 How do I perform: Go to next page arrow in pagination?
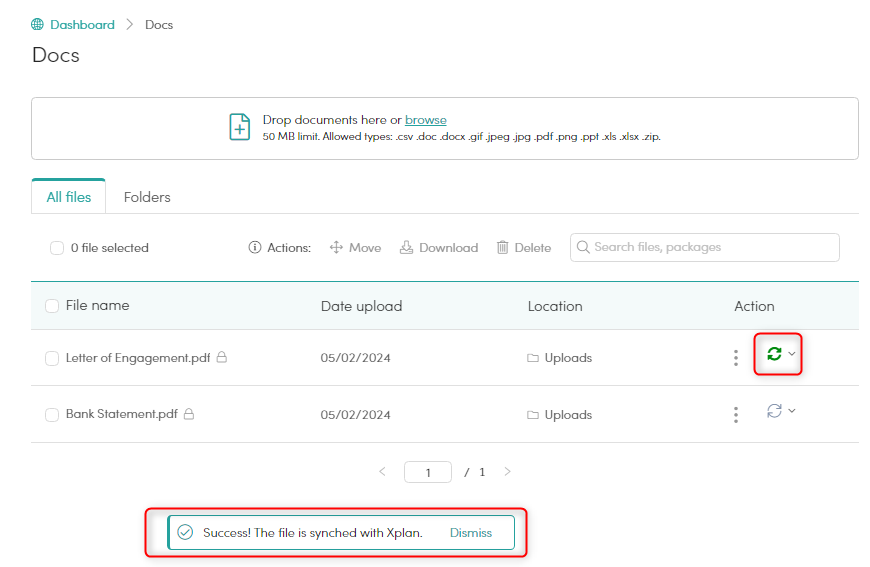(507, 472)
